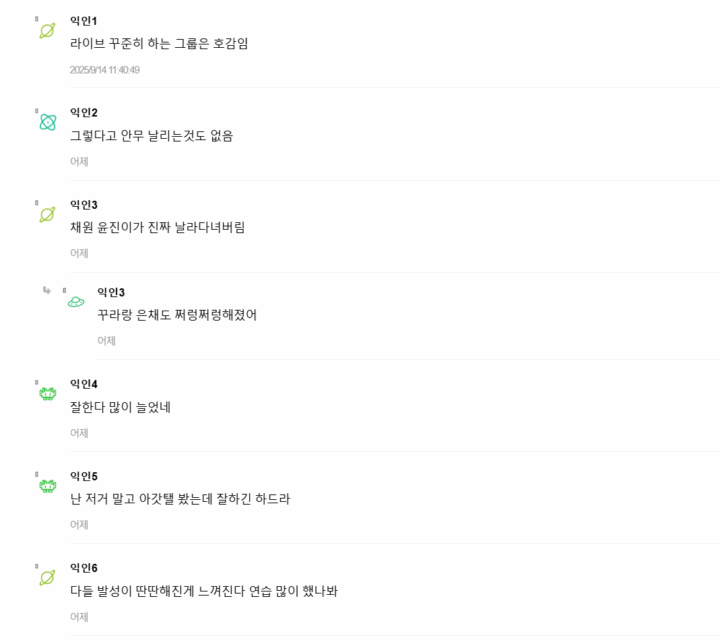
Task: Open the 익인2 username
Action: click(x=83, y=113)
